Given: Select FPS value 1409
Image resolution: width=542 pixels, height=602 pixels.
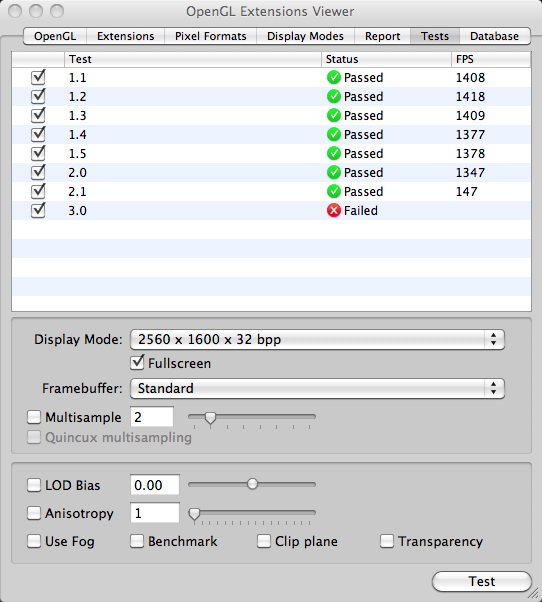Looking at the screenshot, I should click(470, 116).
